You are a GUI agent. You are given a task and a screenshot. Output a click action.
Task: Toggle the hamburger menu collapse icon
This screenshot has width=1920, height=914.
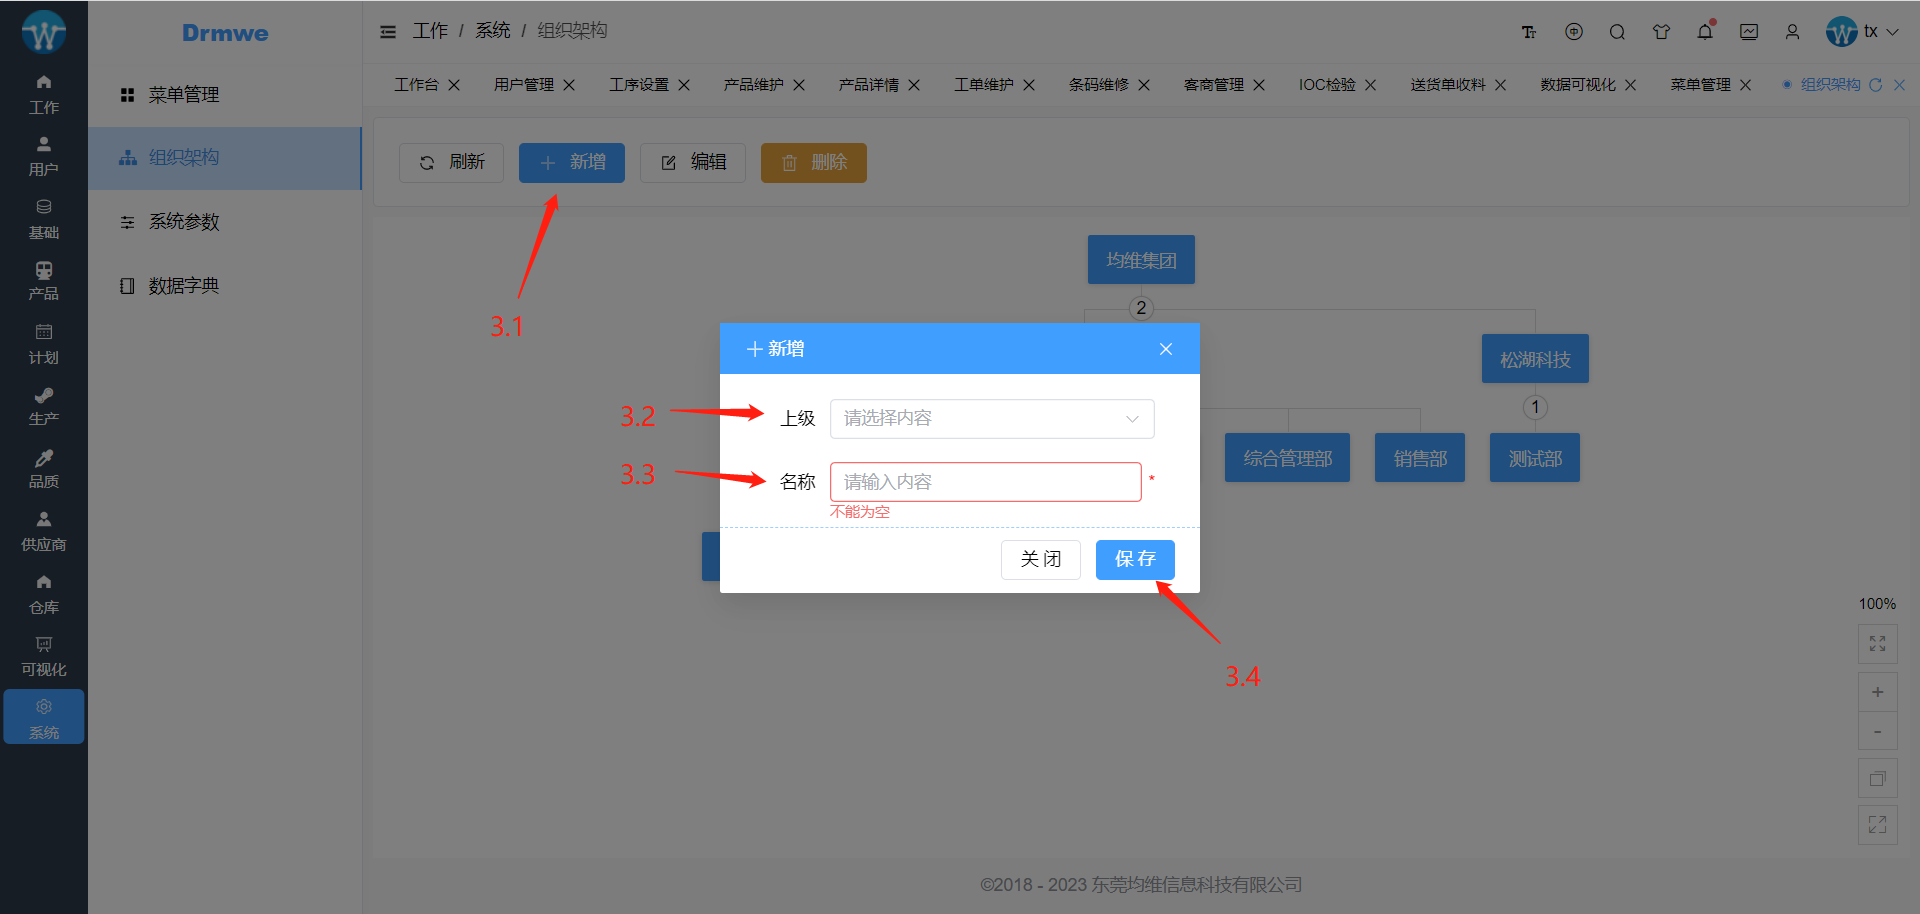coord(388,32)
